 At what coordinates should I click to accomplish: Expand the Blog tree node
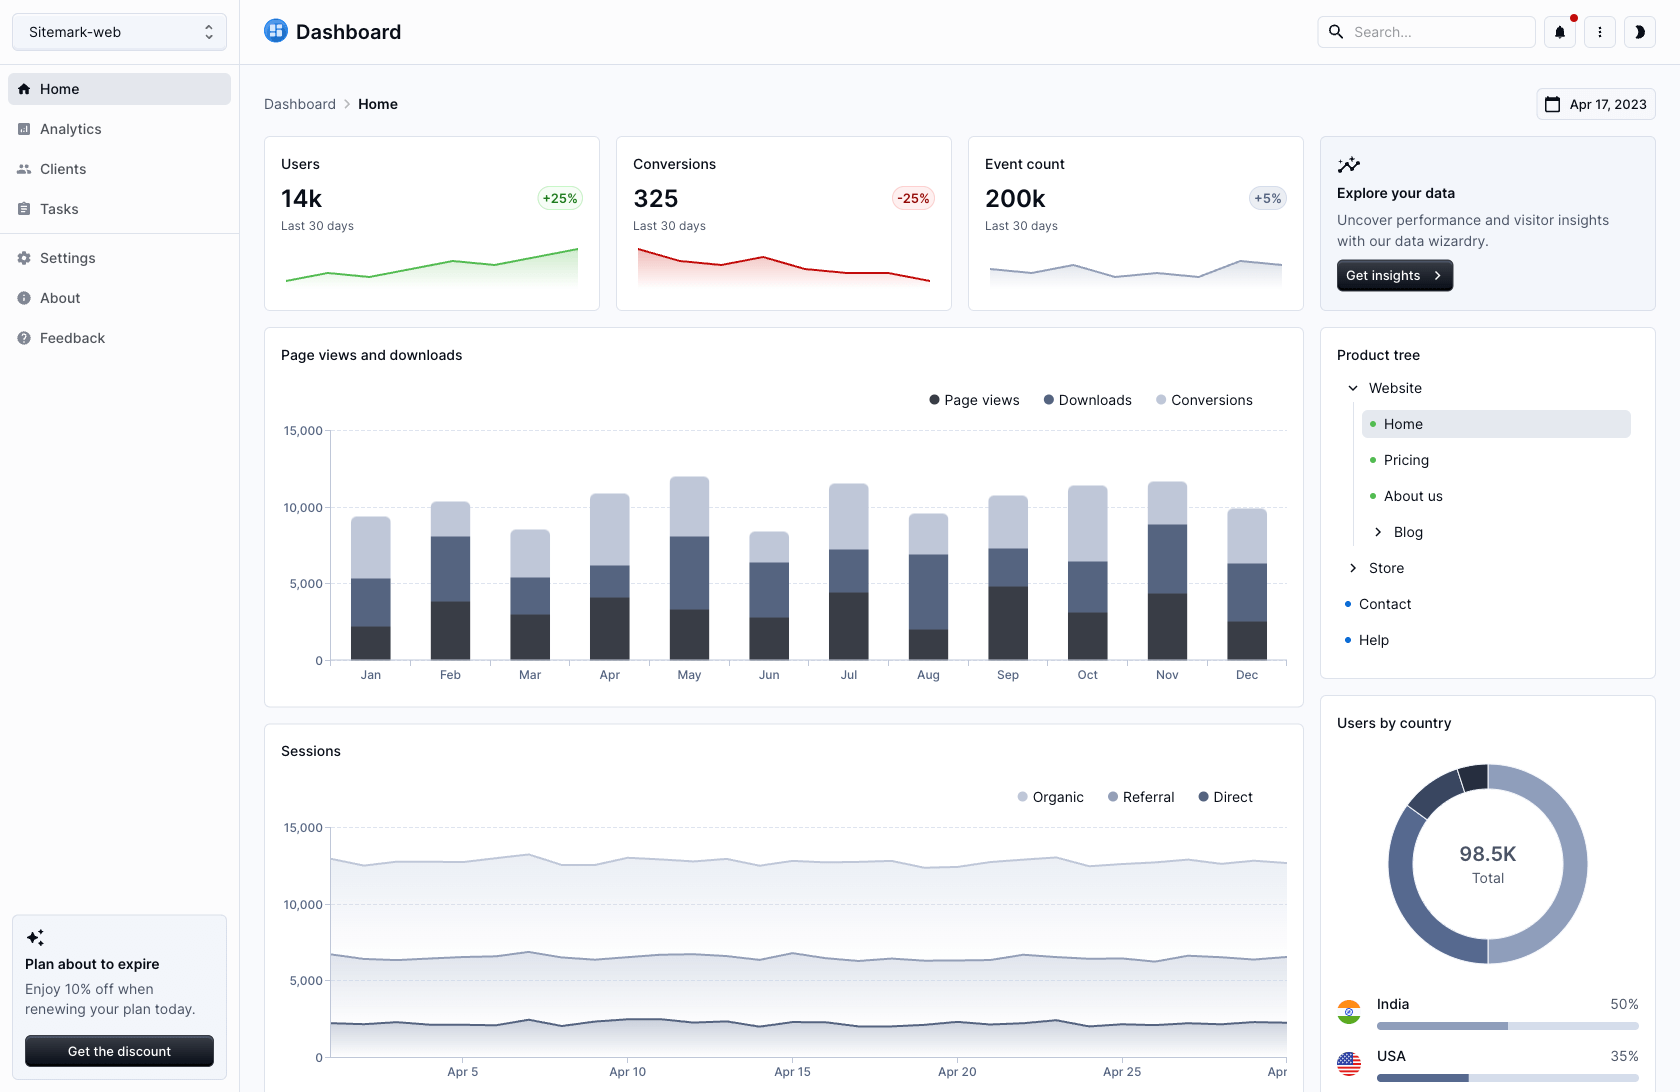[x=1378, y=532]
